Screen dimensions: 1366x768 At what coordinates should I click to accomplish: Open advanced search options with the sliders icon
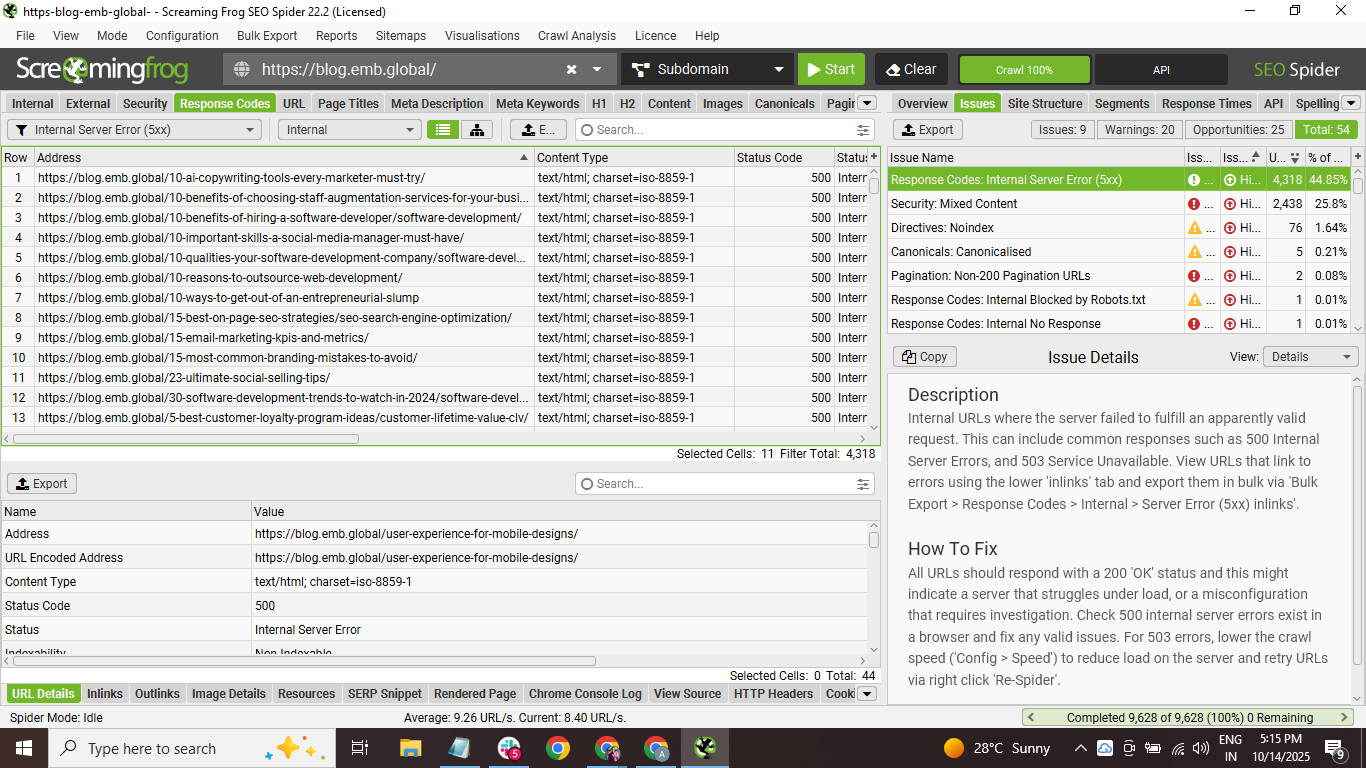tap(862, 129)
